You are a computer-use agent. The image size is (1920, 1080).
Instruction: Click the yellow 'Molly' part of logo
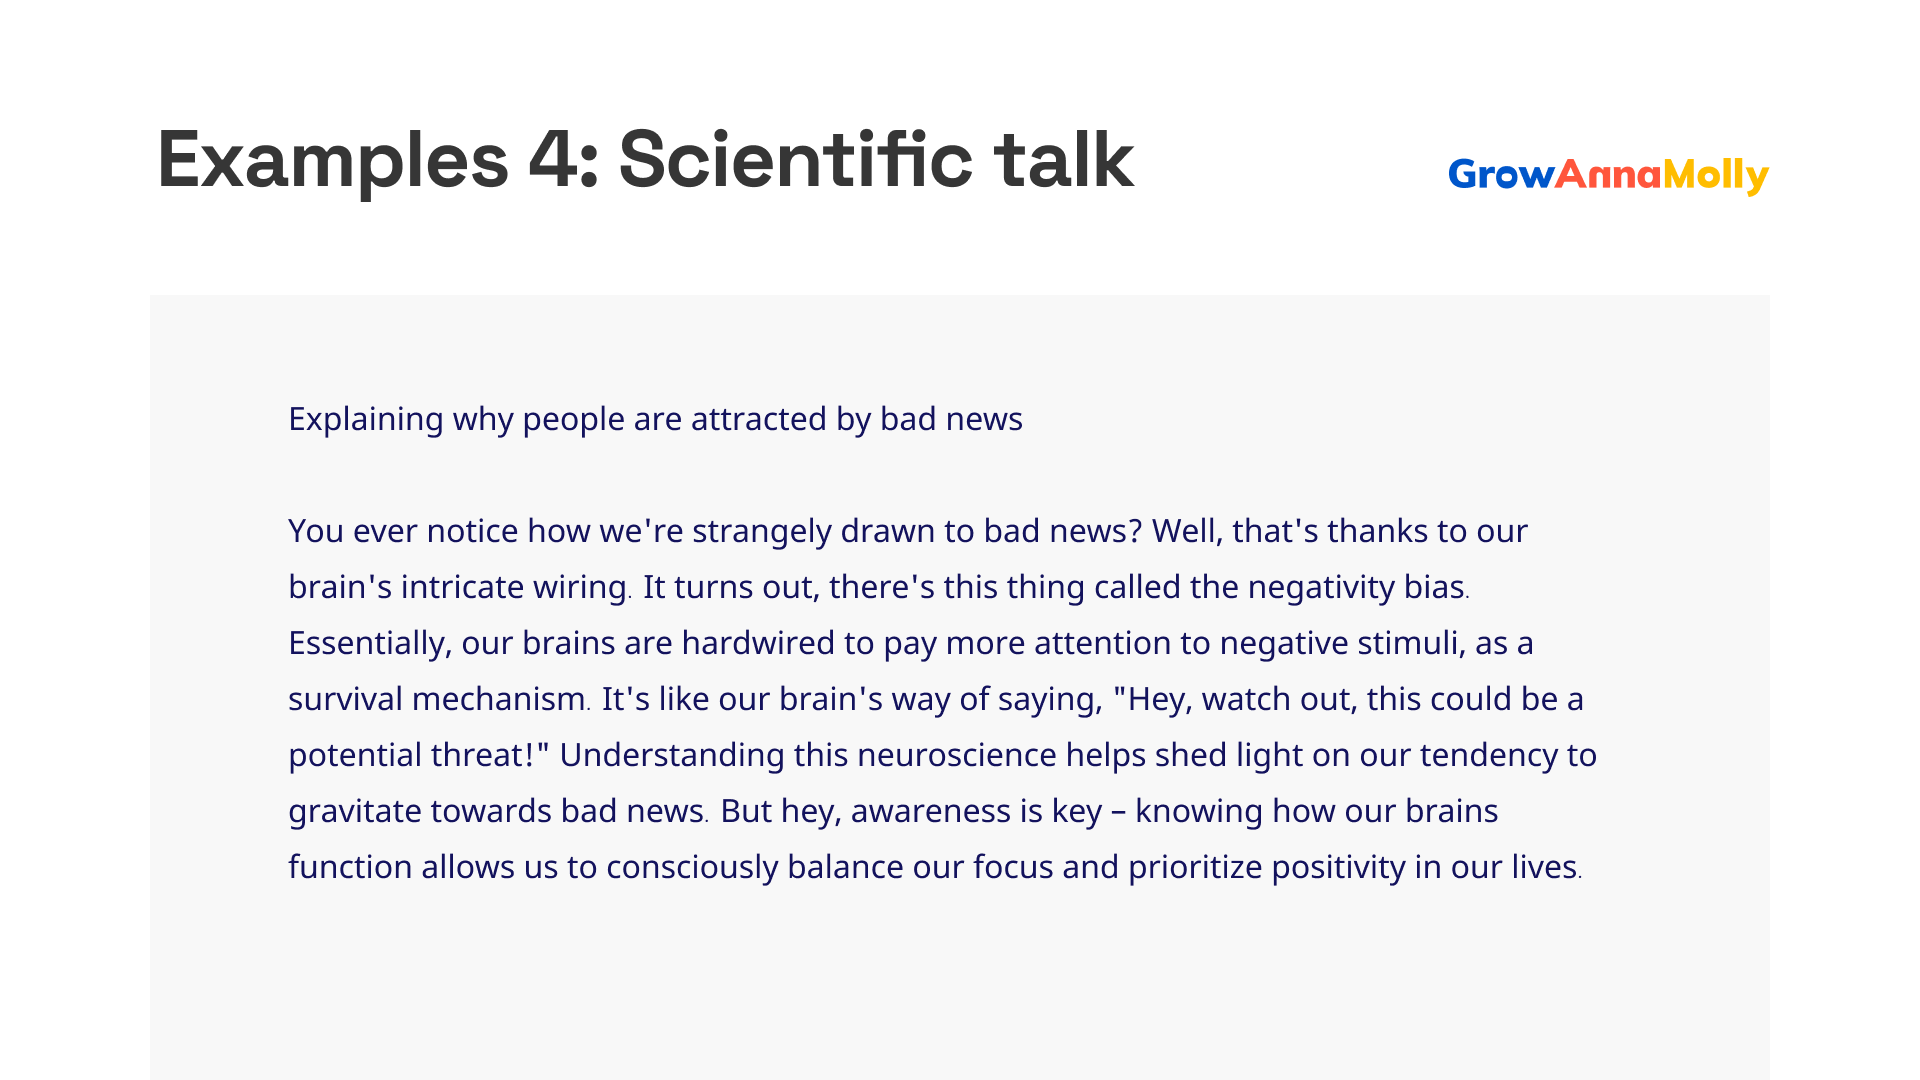[1716, 176]
